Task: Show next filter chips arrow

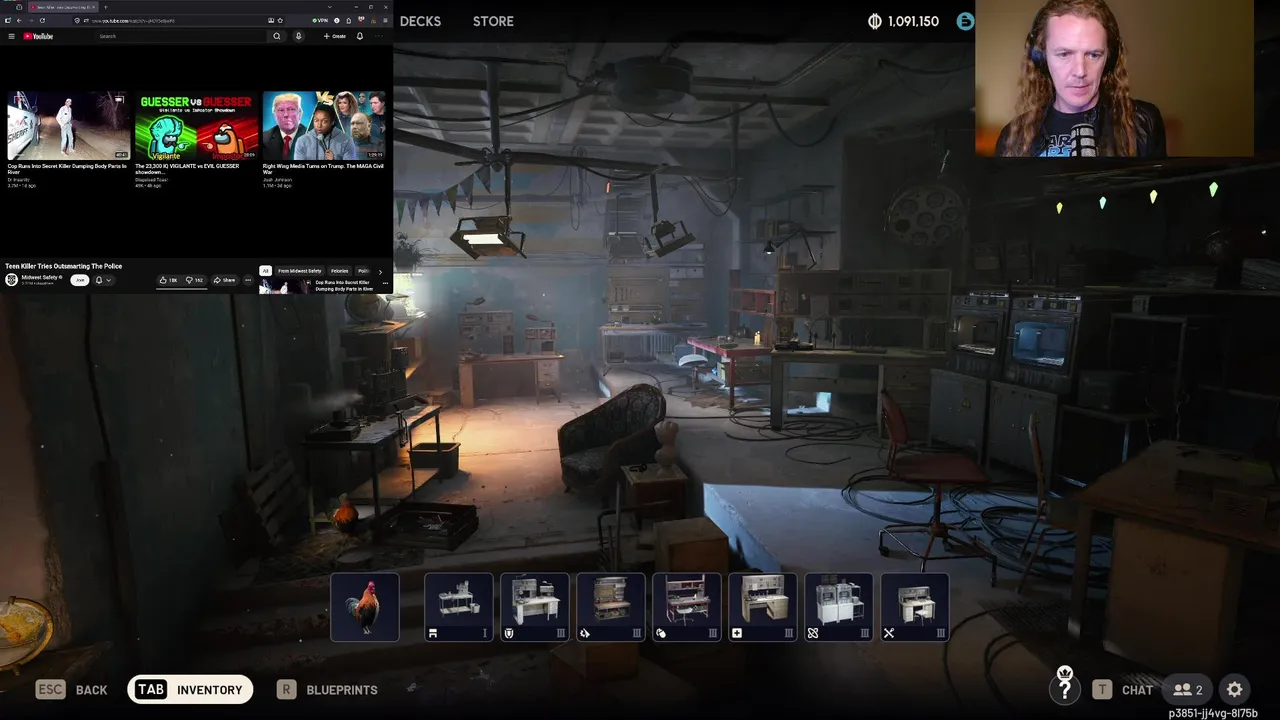Action: coord(380,272)
